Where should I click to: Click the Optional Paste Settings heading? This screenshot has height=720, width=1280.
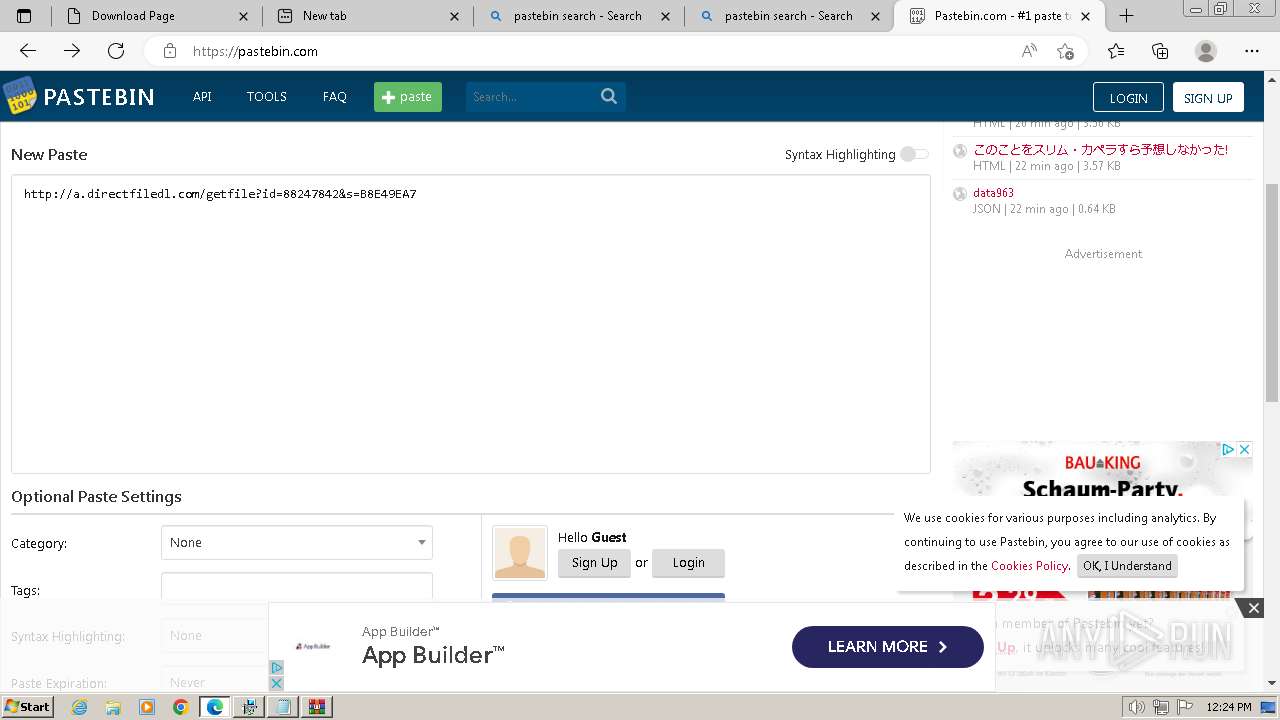96,497
